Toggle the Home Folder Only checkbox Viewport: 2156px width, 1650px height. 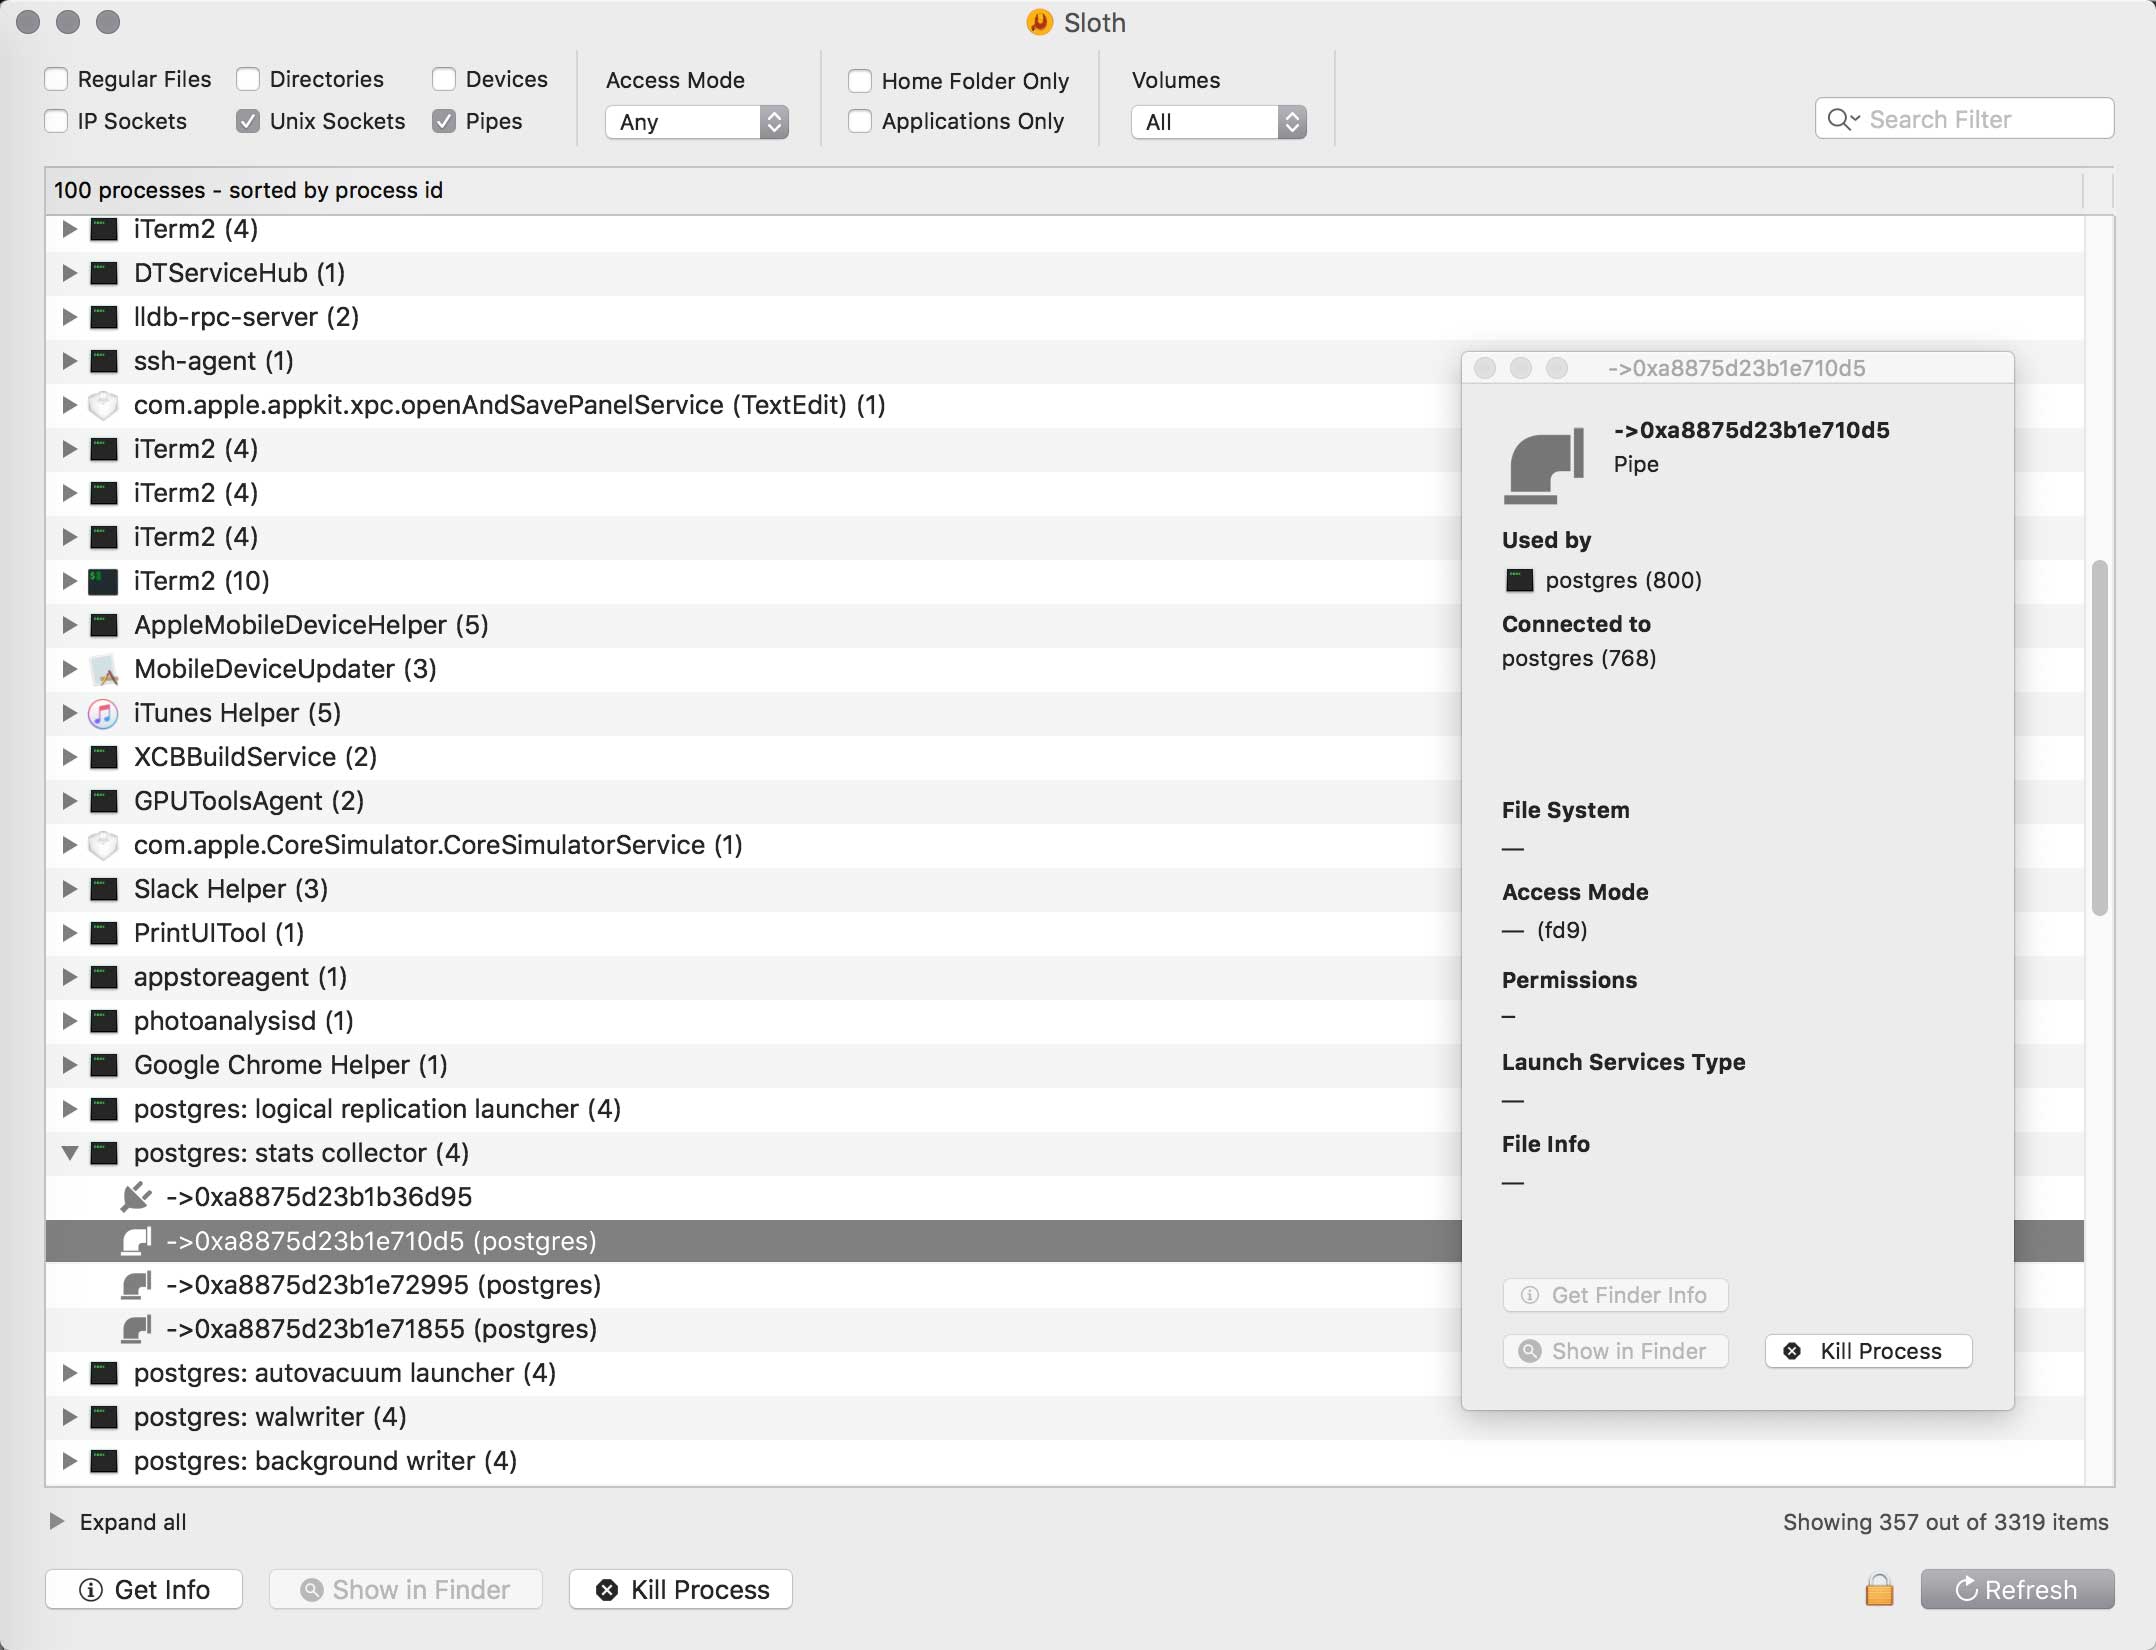(860, 81)
